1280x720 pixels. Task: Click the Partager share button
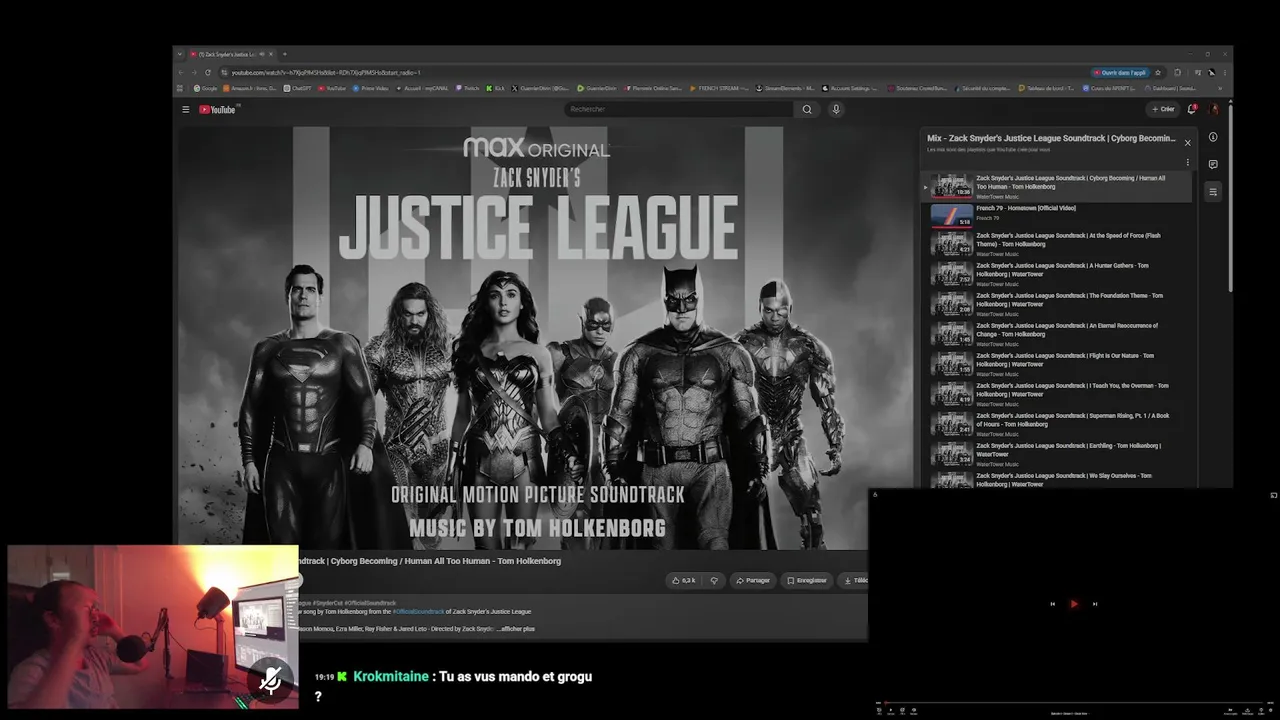click(x=753, y=580)
